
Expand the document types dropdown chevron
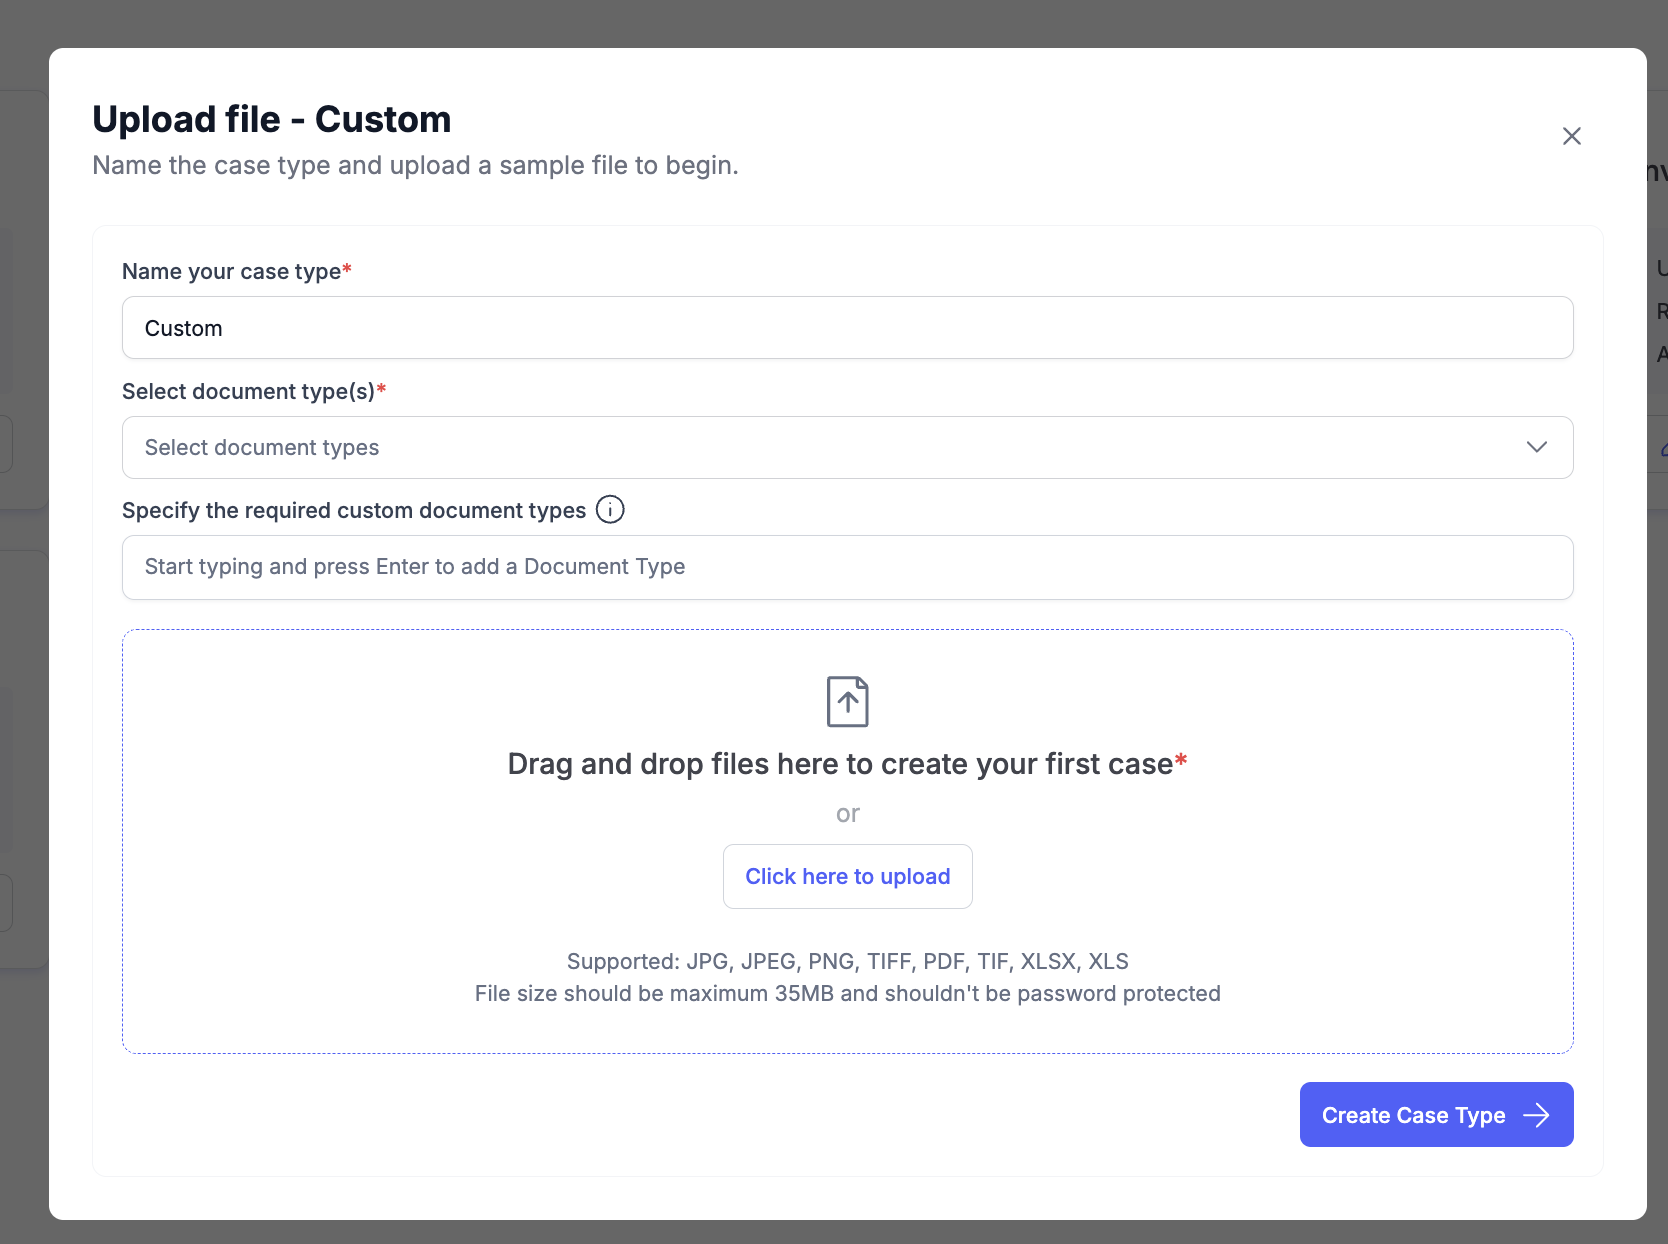1537,447
